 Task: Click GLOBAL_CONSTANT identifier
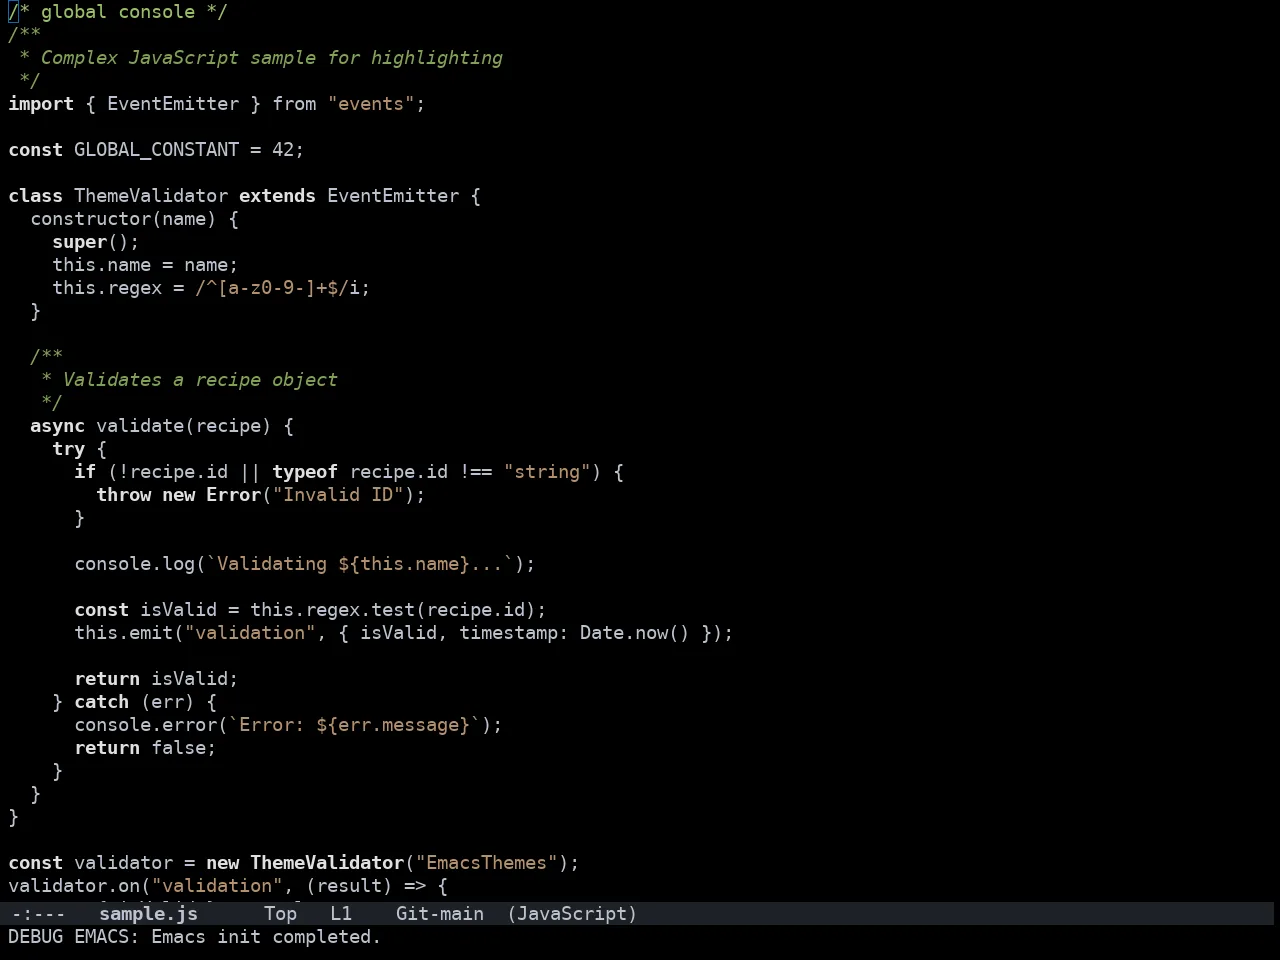click(x=157, y=150)
